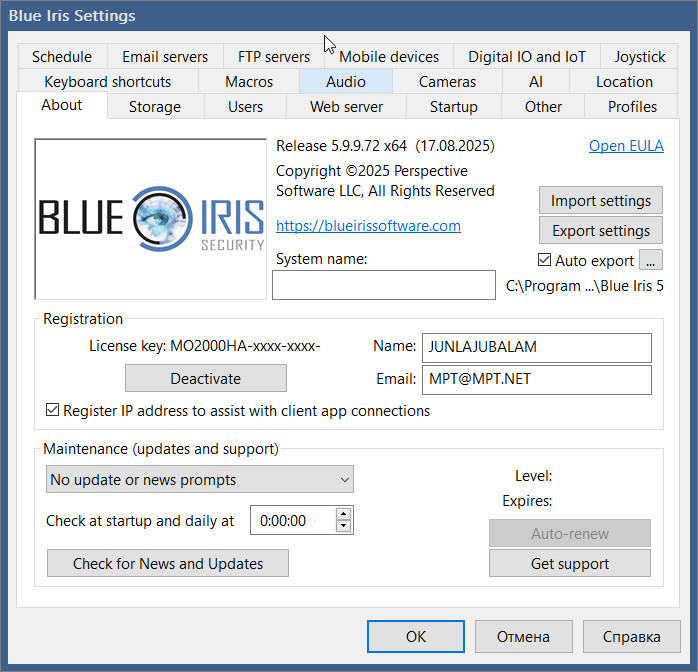Go to the Storage tab

155,106
